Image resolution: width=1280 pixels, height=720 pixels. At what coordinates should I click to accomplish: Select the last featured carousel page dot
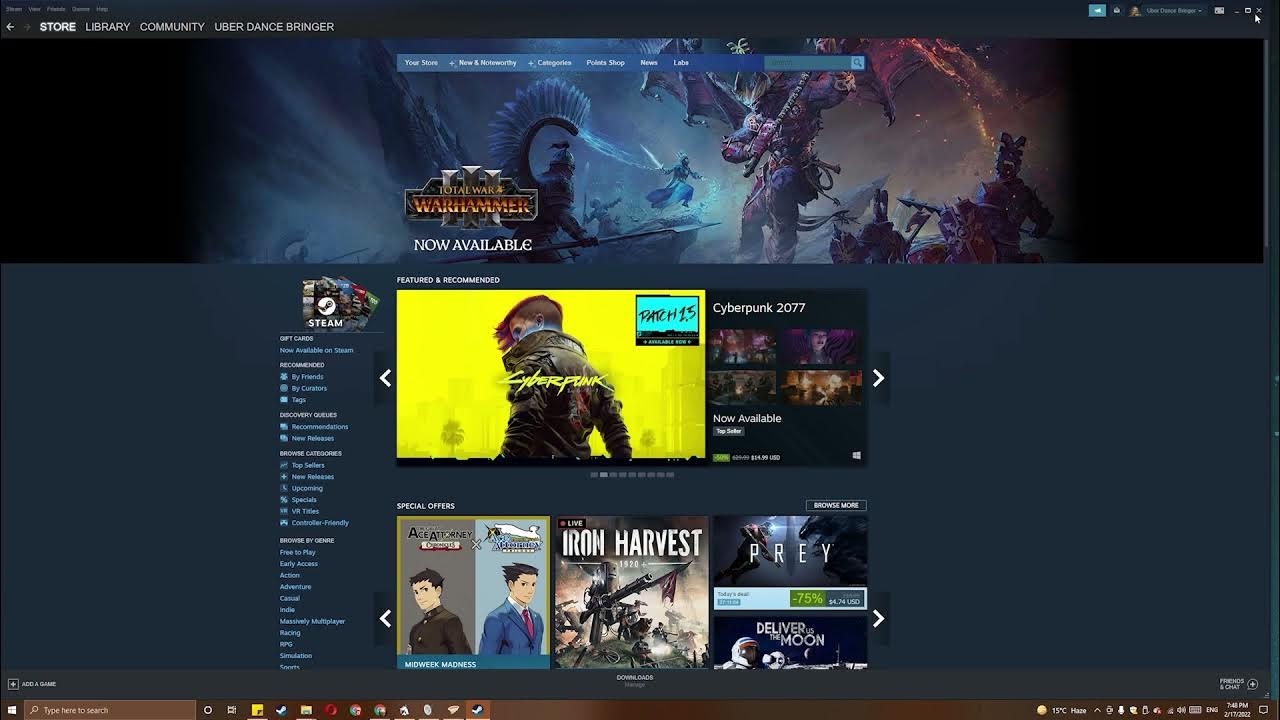[x=670, y=475]
